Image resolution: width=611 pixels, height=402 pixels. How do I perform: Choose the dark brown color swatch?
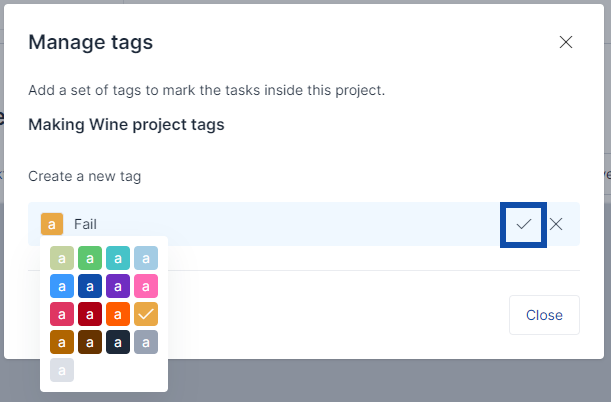click(90, 342)
